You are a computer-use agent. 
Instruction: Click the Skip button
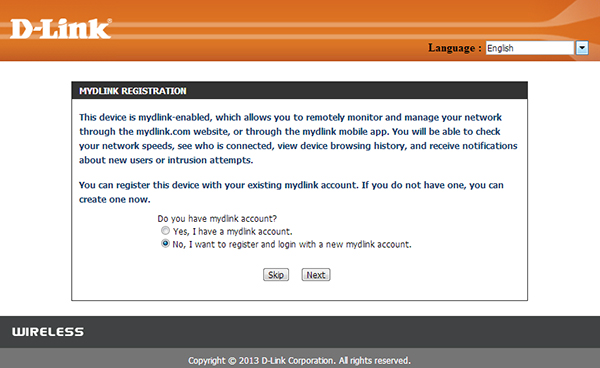pyautogui.click(x=276, y=275)
